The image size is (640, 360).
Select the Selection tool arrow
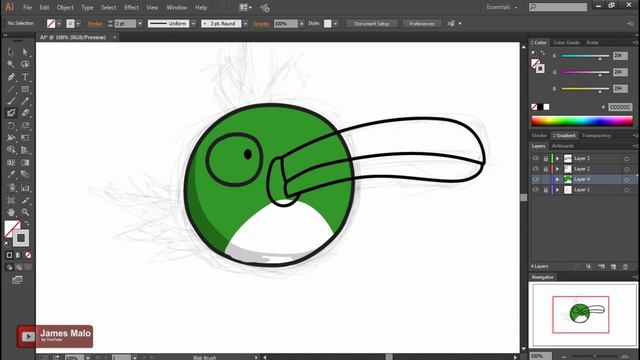[x=11, y=52]
